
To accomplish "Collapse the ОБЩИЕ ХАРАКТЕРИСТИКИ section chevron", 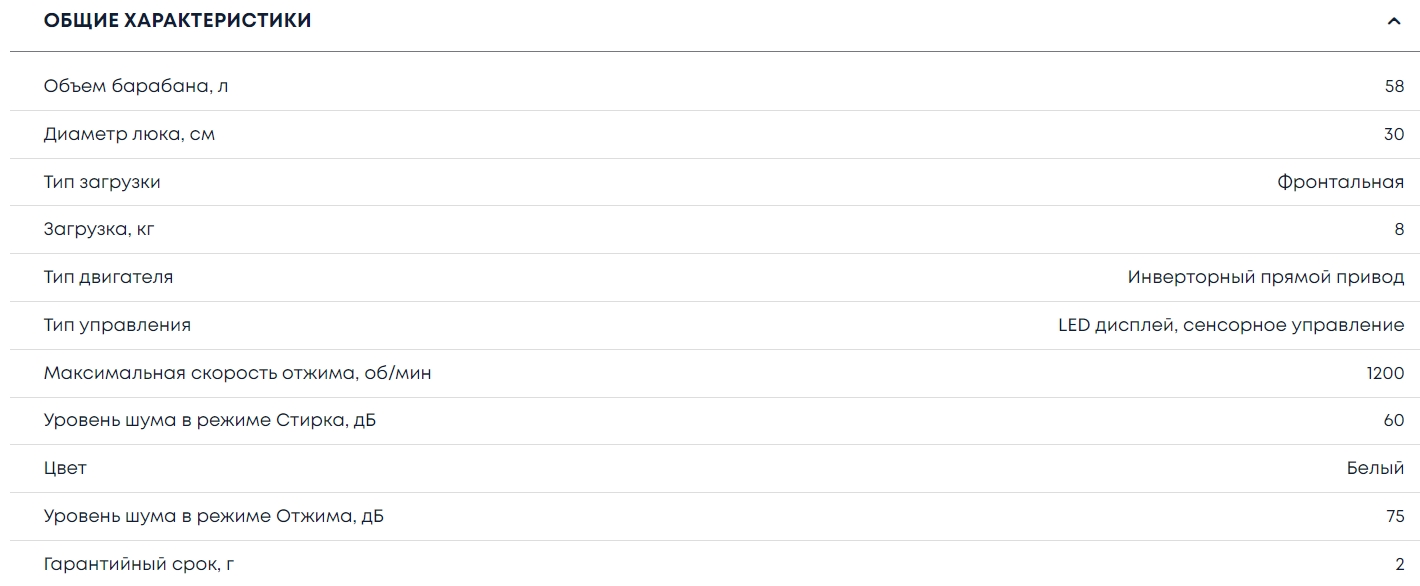I will coord(1394,21).
